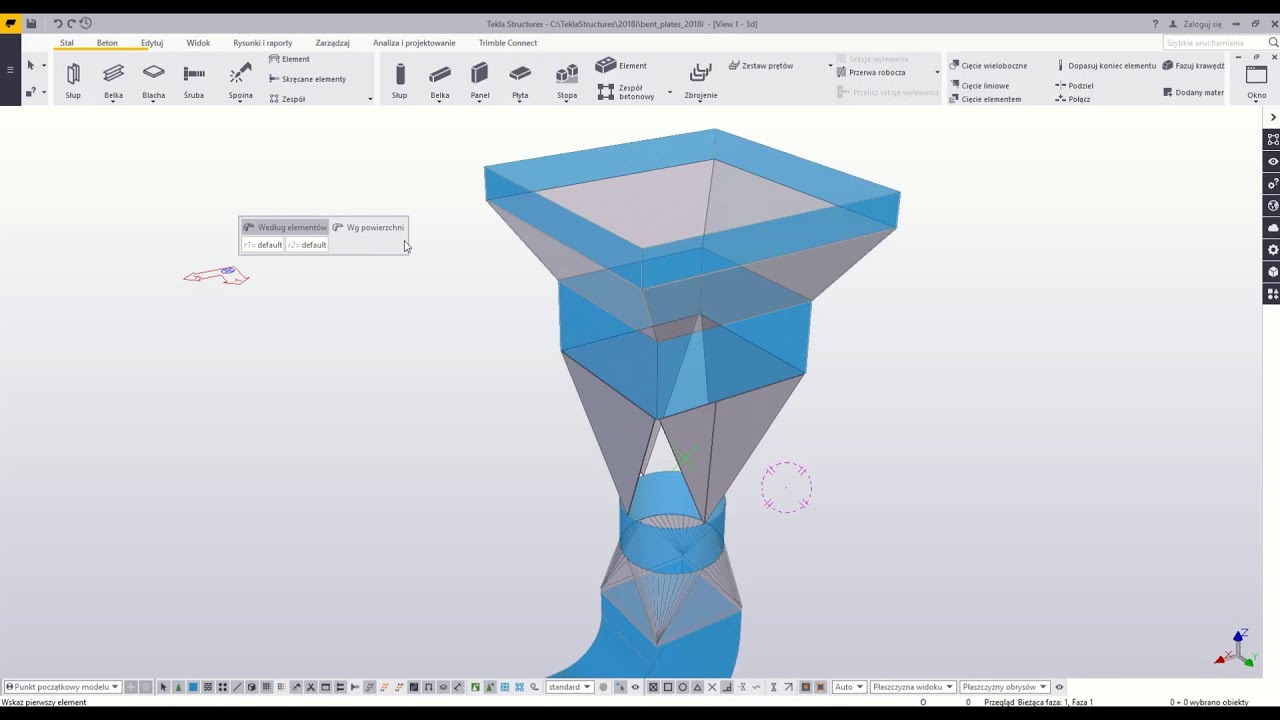This screenshot has width=1280, height=720.
Task: Choose Według elementów in floating toolbar
Action: [285, 227]
